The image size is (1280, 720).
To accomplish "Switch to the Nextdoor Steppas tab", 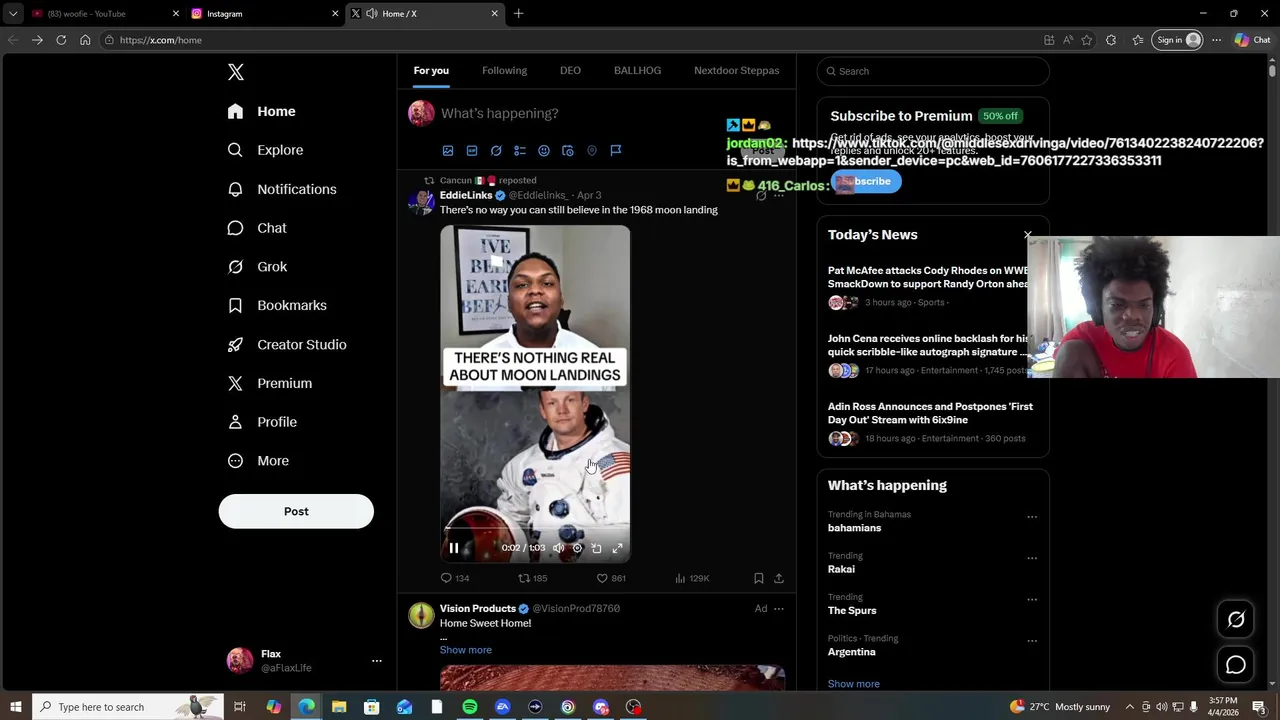I will [736, 70].
